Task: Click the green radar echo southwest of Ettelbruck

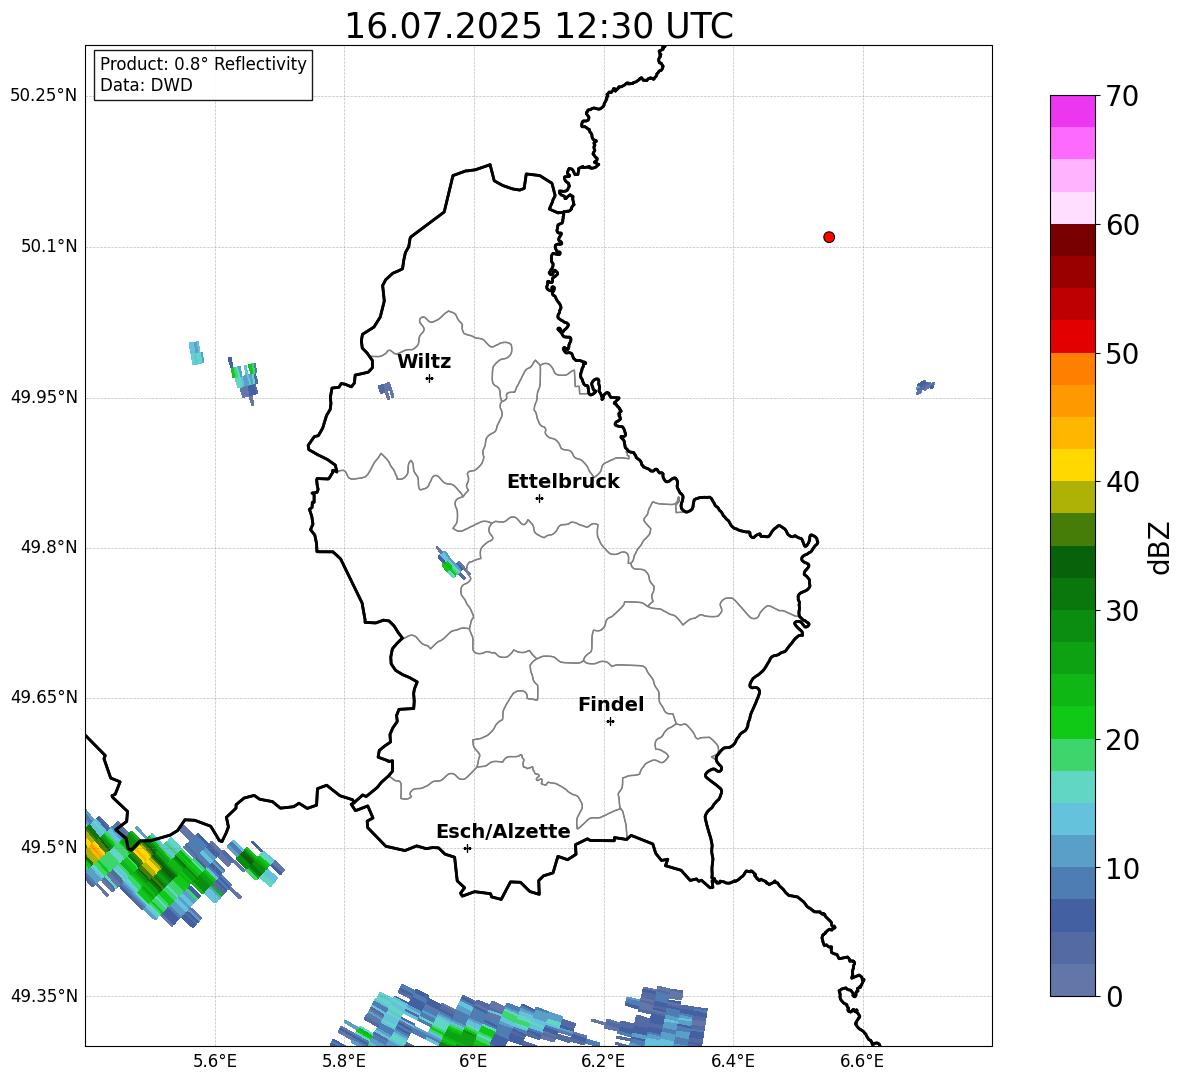Action: (x=452, y=564)
